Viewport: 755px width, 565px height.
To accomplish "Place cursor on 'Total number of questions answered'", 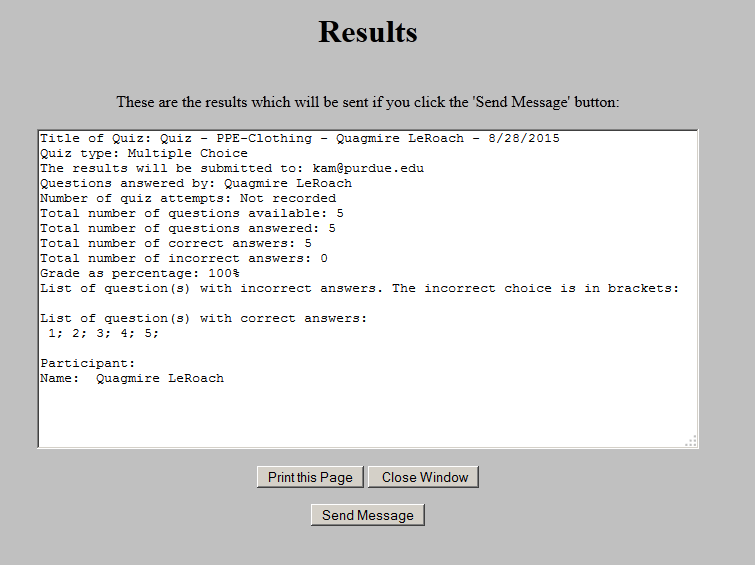I will 188,229.
